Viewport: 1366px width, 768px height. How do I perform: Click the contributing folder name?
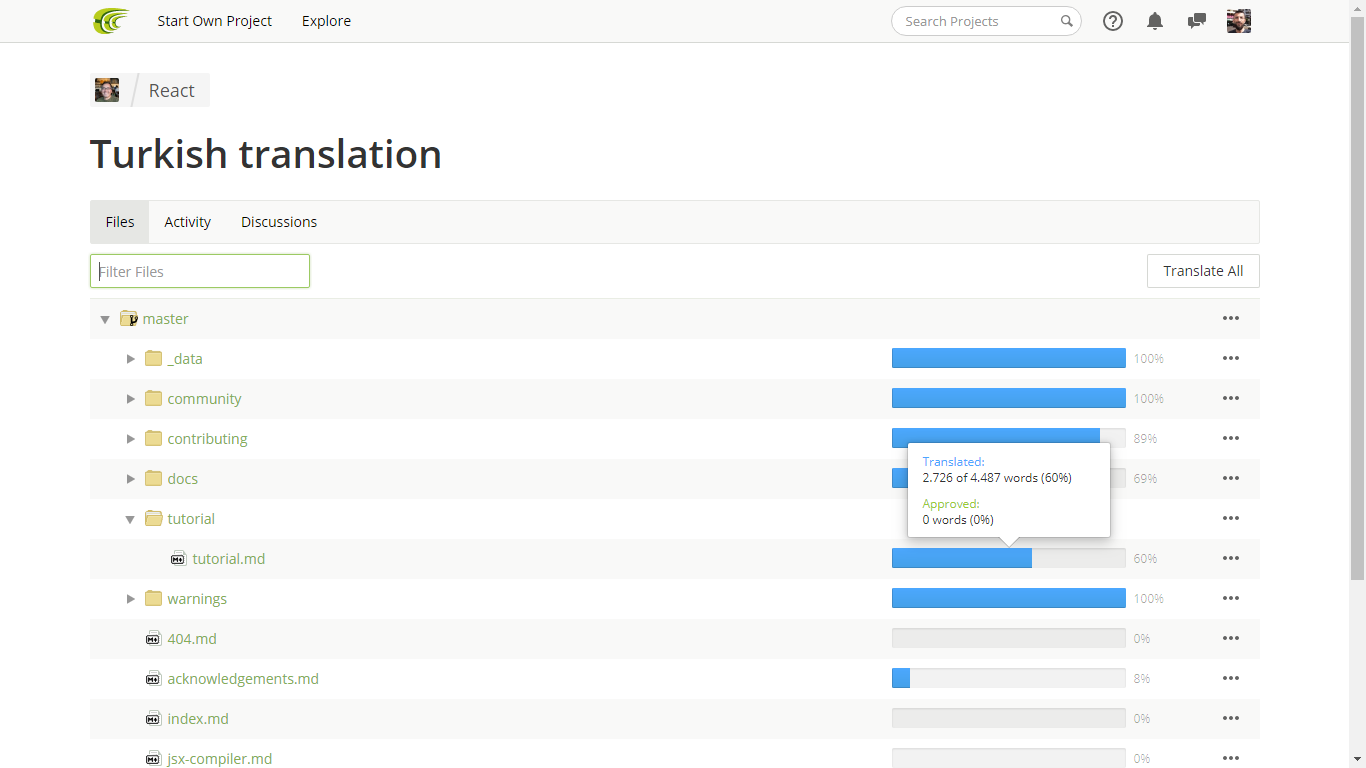pos(207,438)
